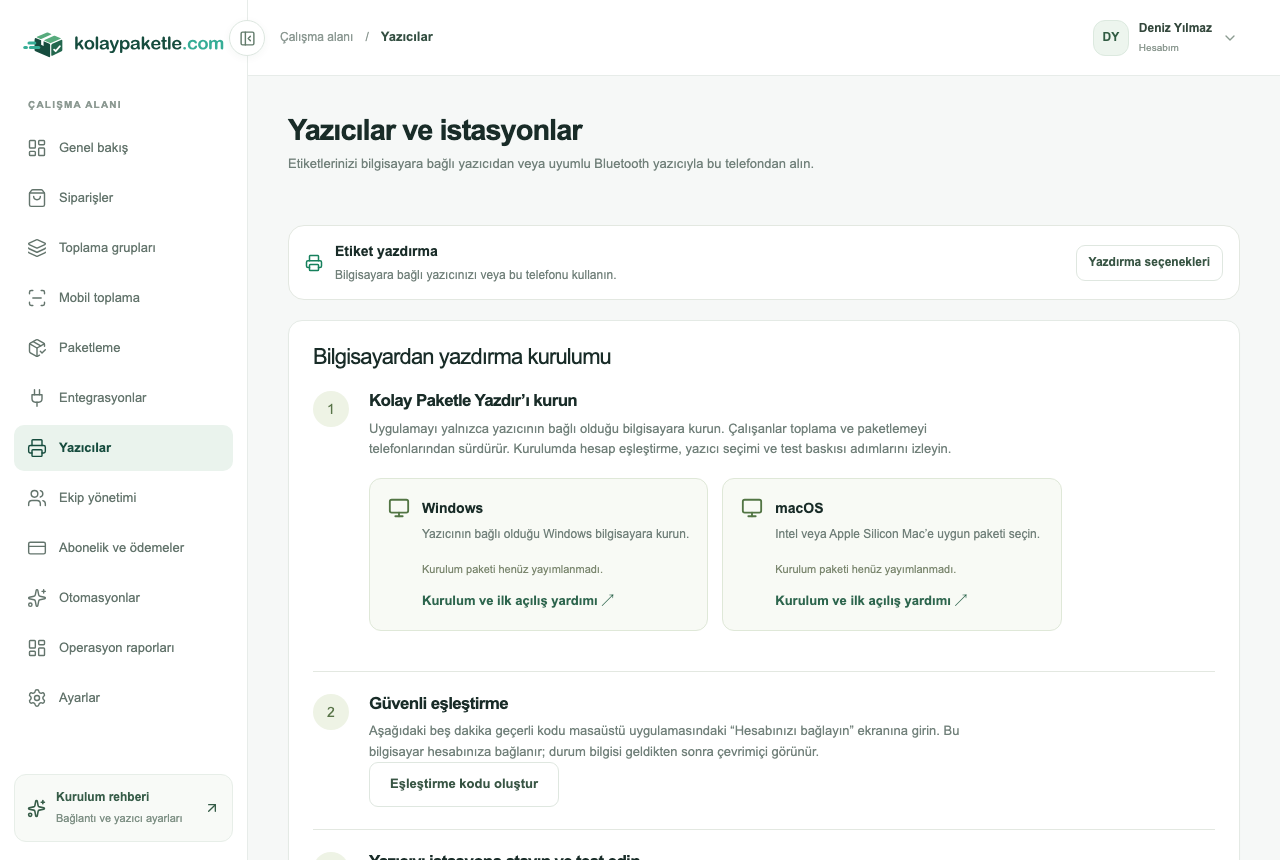
Task: Click the Eşleştirme kodu oluştur button
Action: 464,784
